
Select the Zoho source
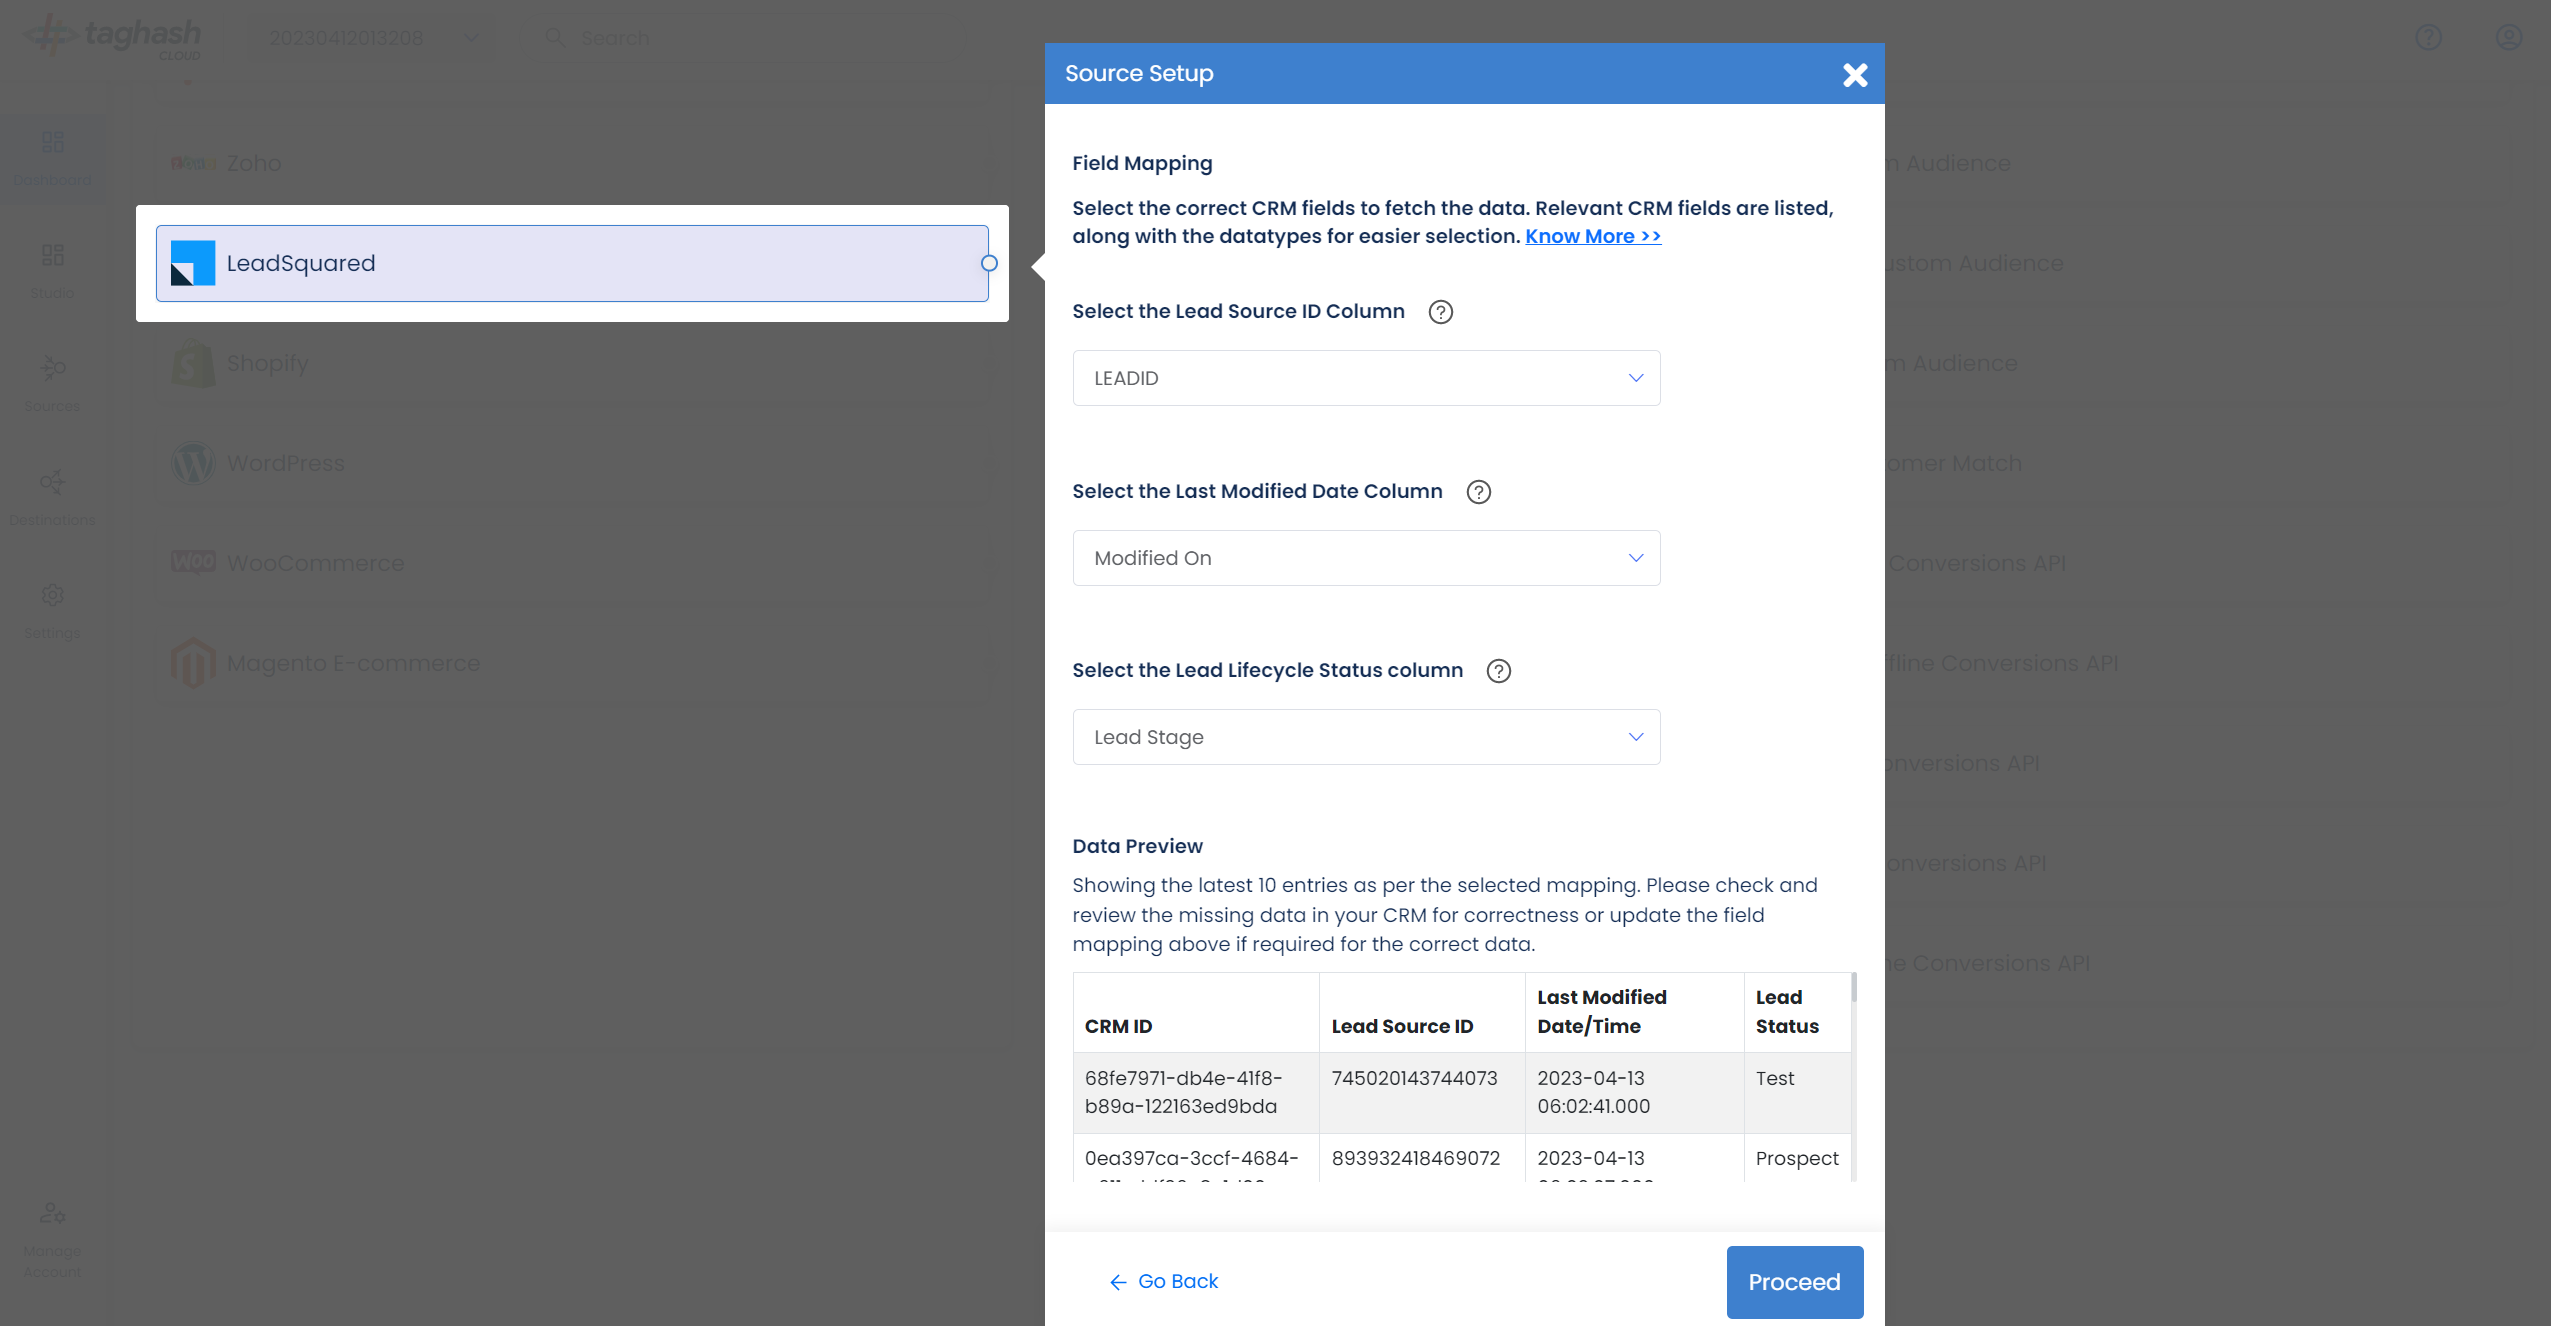click(x=572, y=163)
